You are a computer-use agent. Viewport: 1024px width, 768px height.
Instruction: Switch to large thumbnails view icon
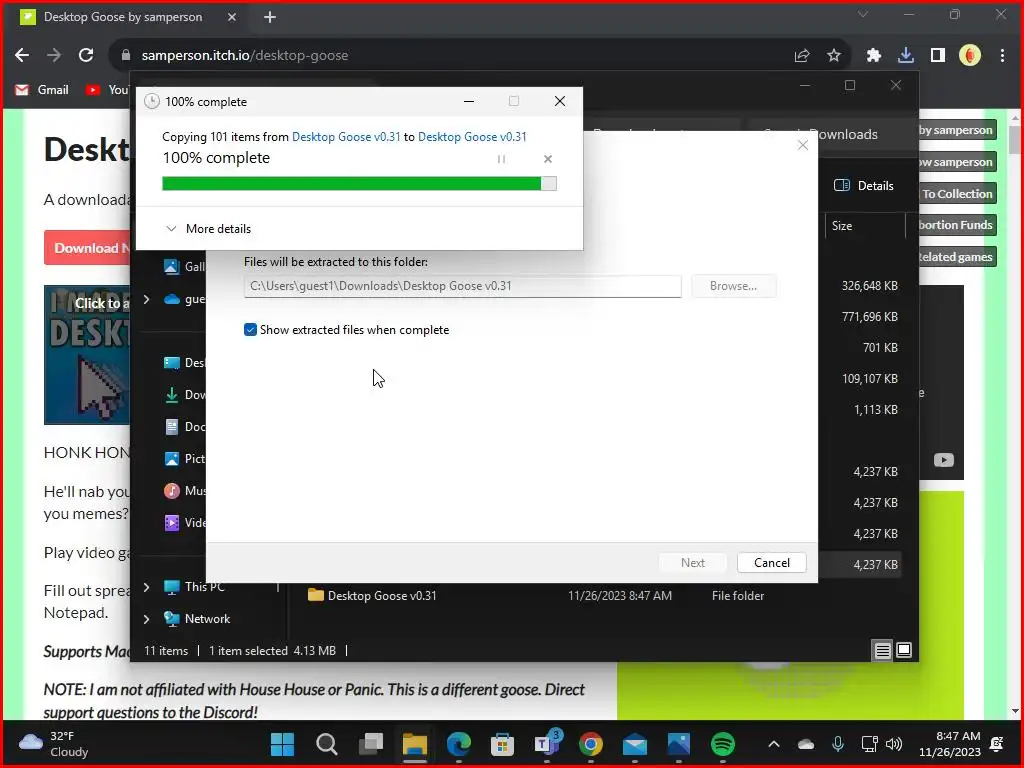pyautogui.click(x=904, y=650)
